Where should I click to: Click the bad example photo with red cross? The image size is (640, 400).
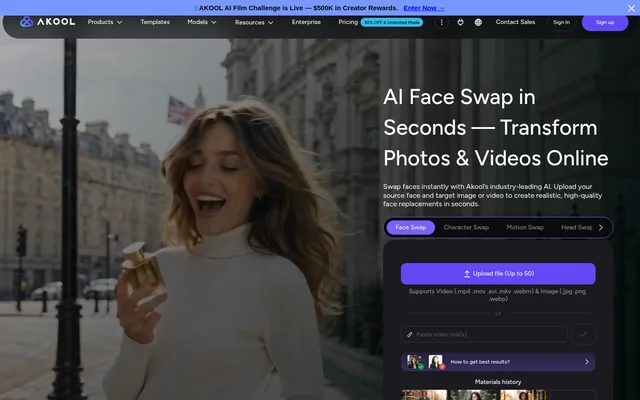(x=436, y=362)
